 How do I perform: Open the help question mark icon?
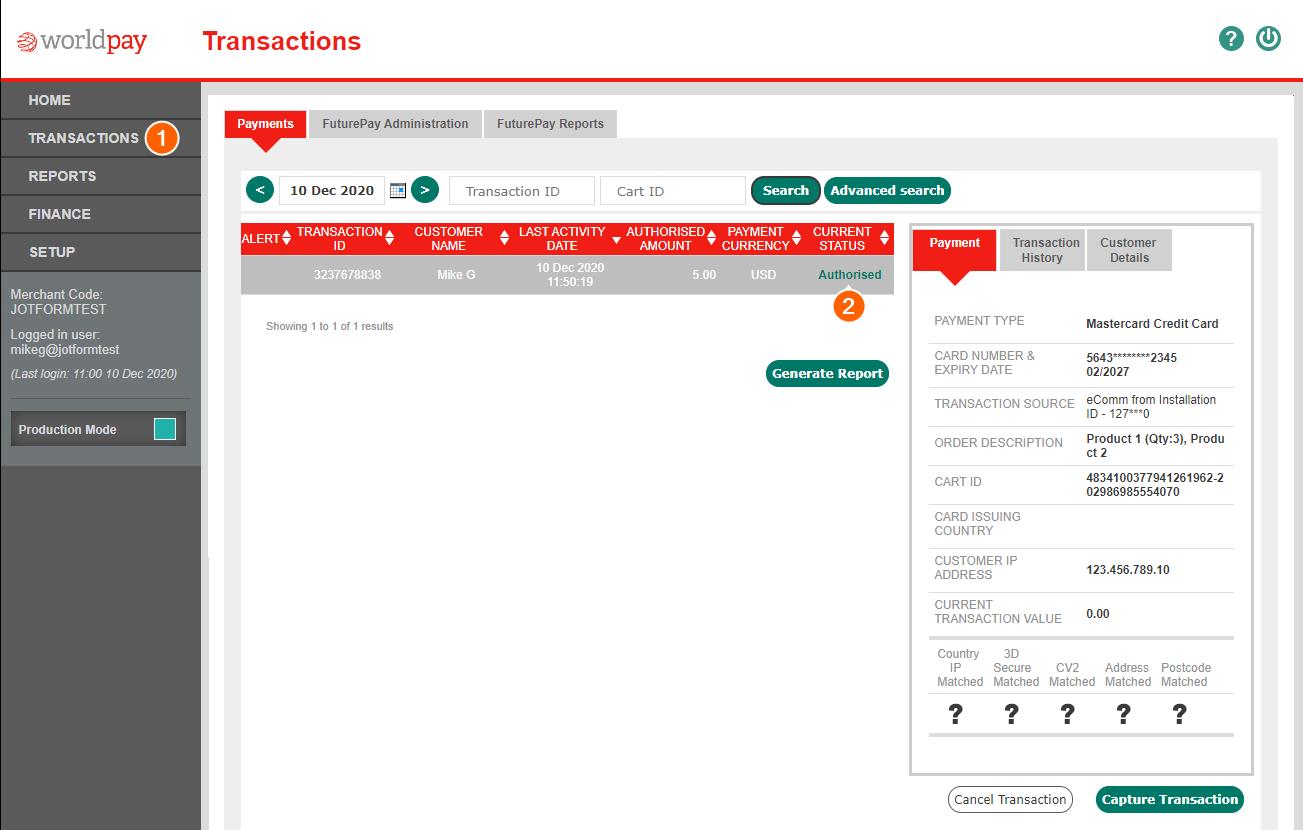[x=1231, y=39]
